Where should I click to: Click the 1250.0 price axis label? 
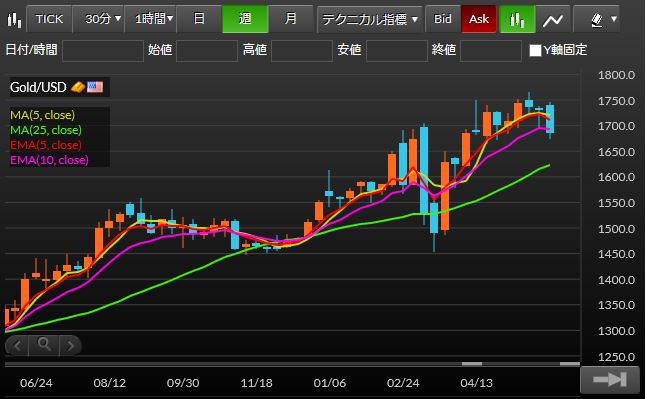(x=616, y=357)
